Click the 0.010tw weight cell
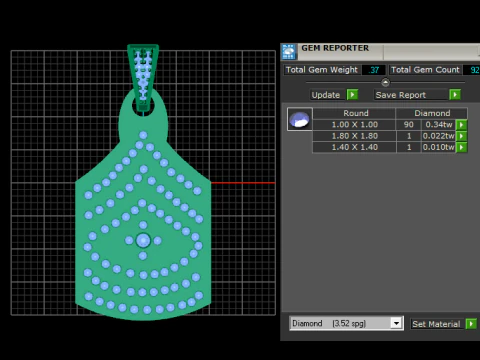 [439, 147]
